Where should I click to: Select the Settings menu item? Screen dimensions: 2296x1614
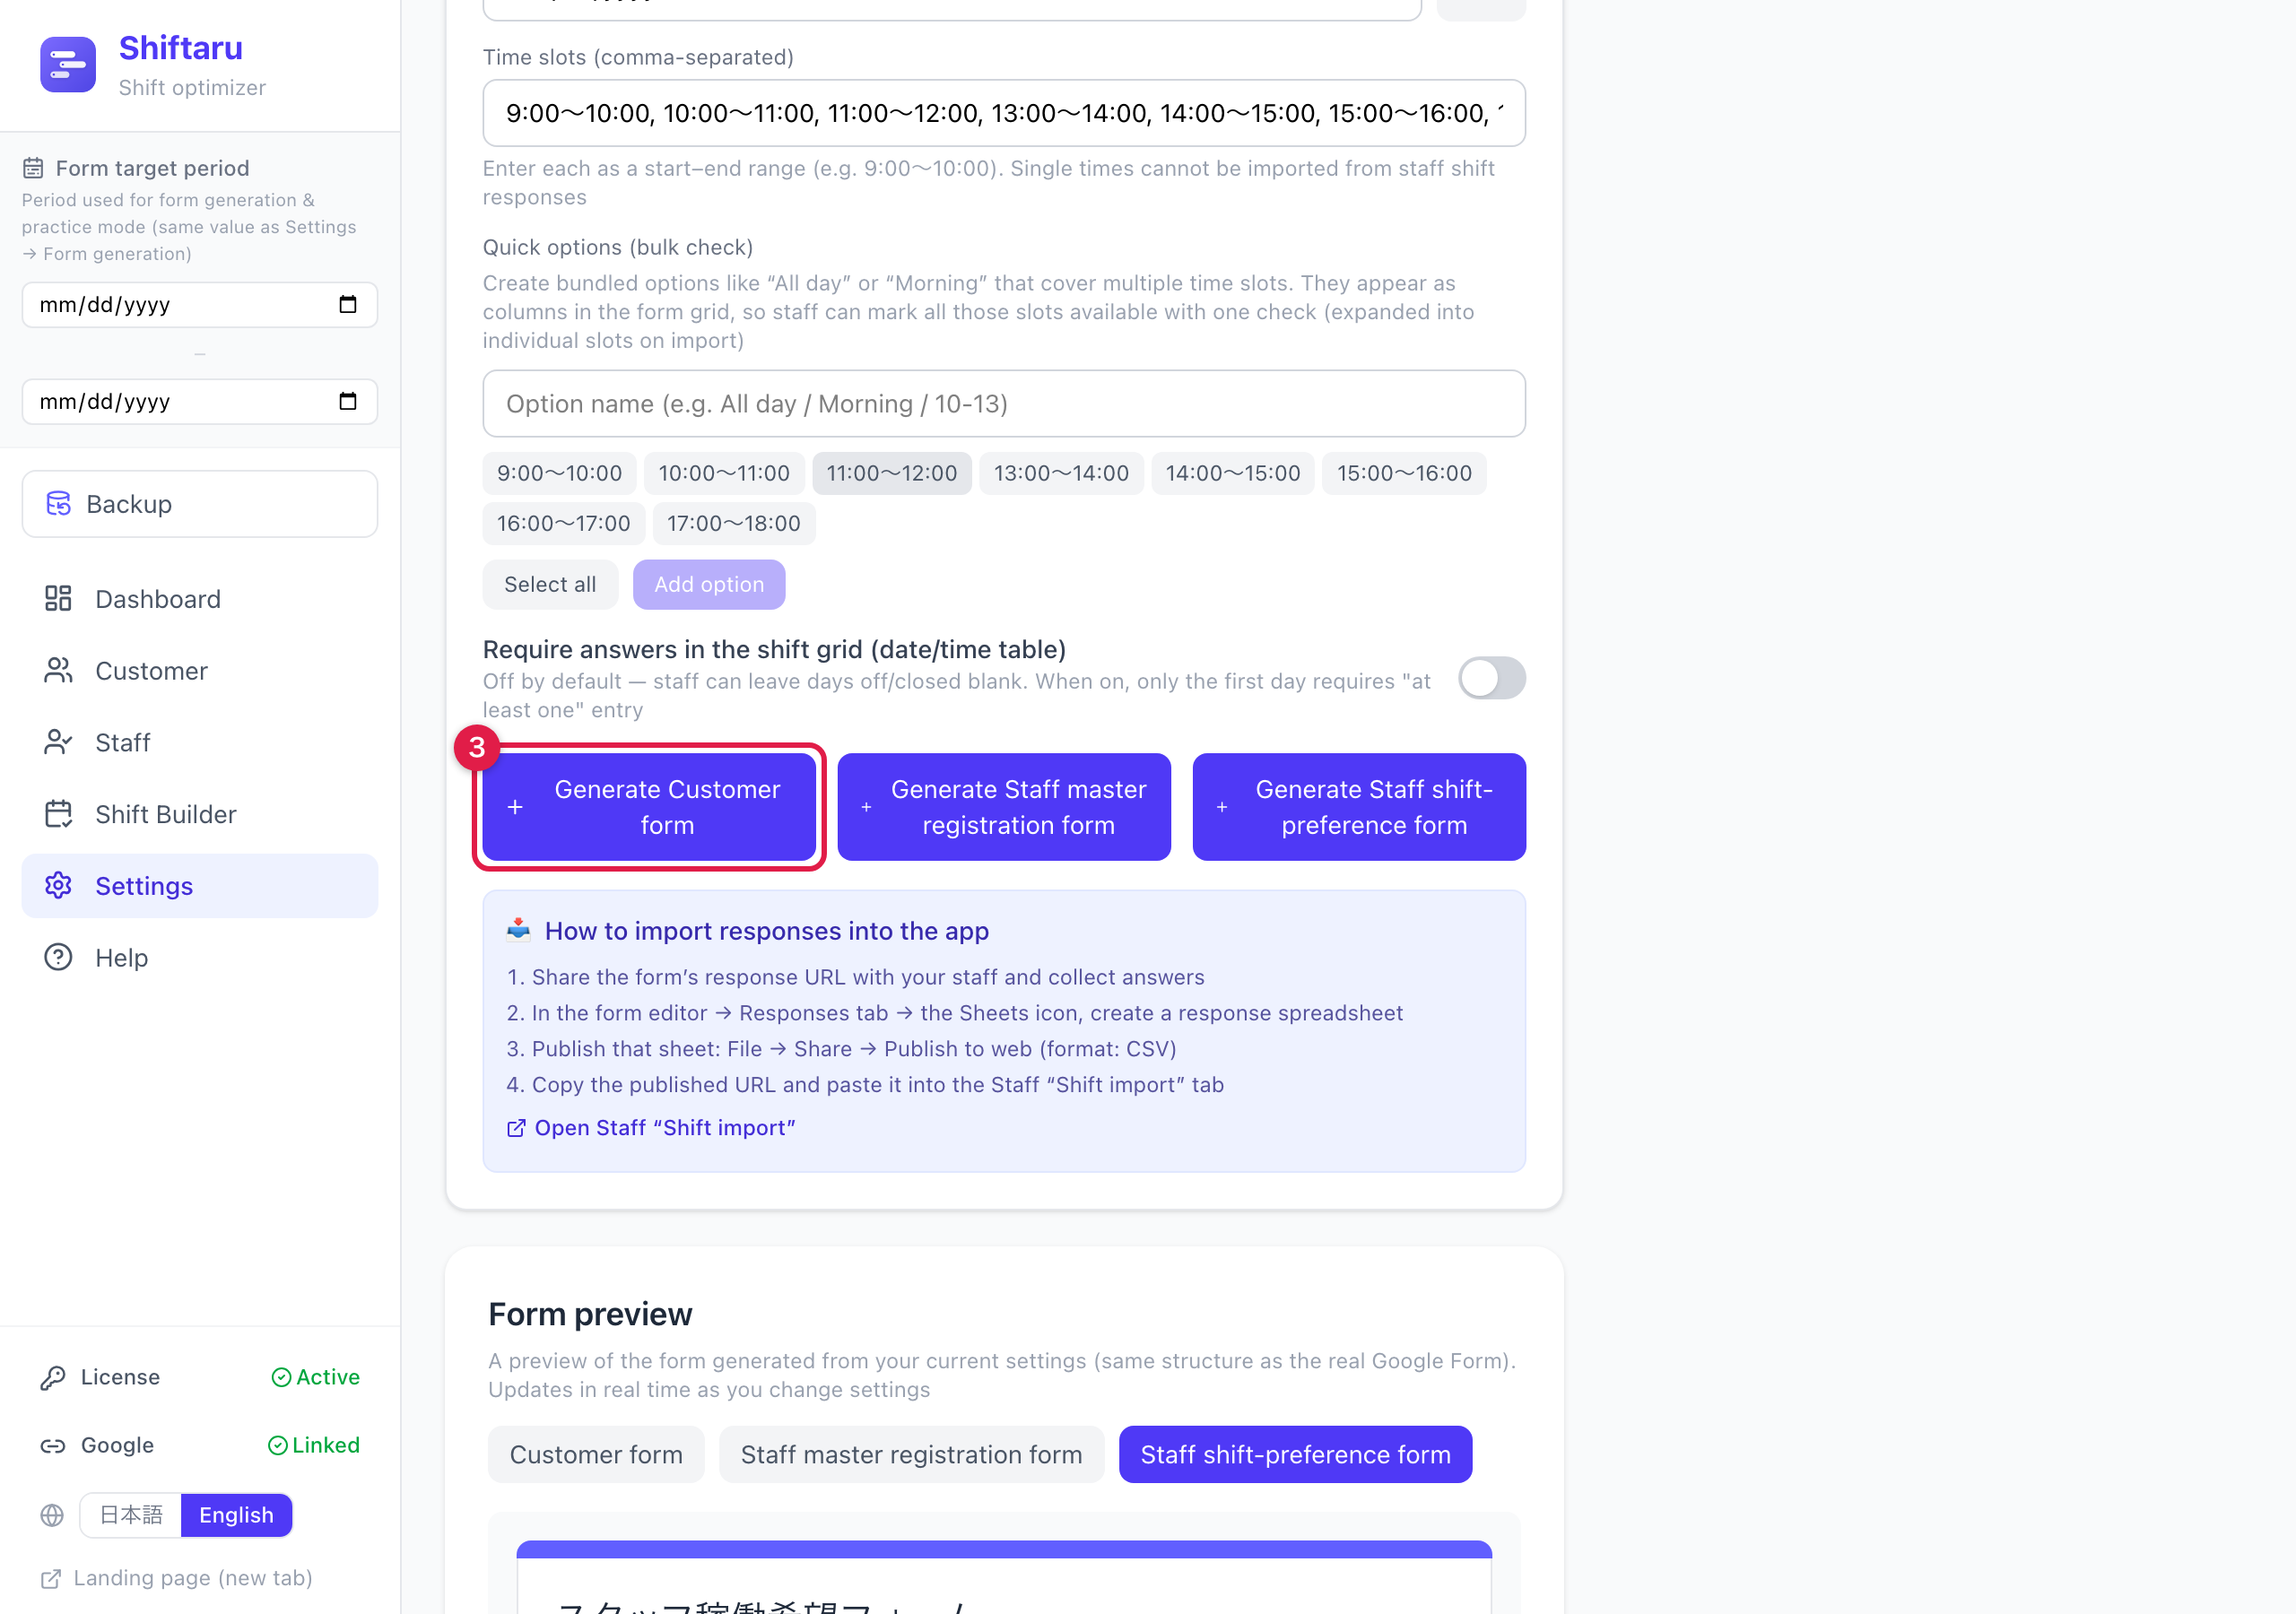[x=199, y=886]
